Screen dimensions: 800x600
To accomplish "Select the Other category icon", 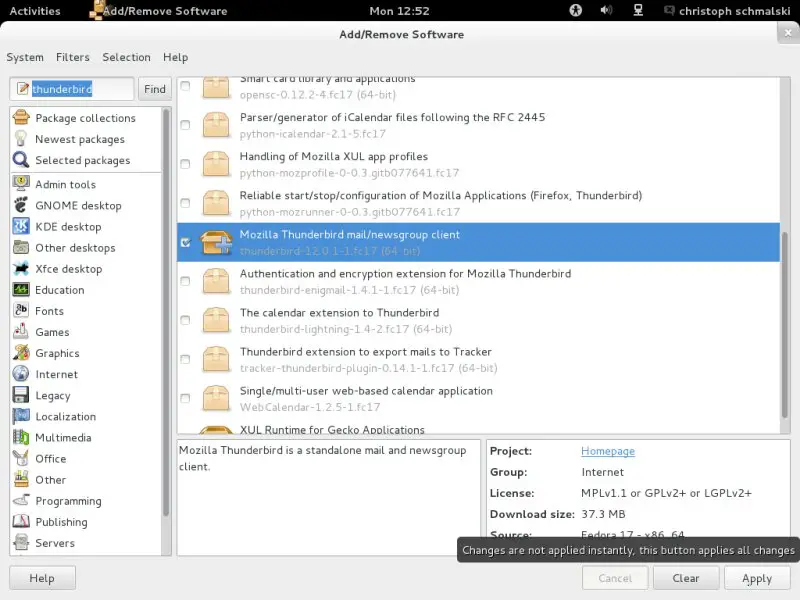I will pos(21,479).
